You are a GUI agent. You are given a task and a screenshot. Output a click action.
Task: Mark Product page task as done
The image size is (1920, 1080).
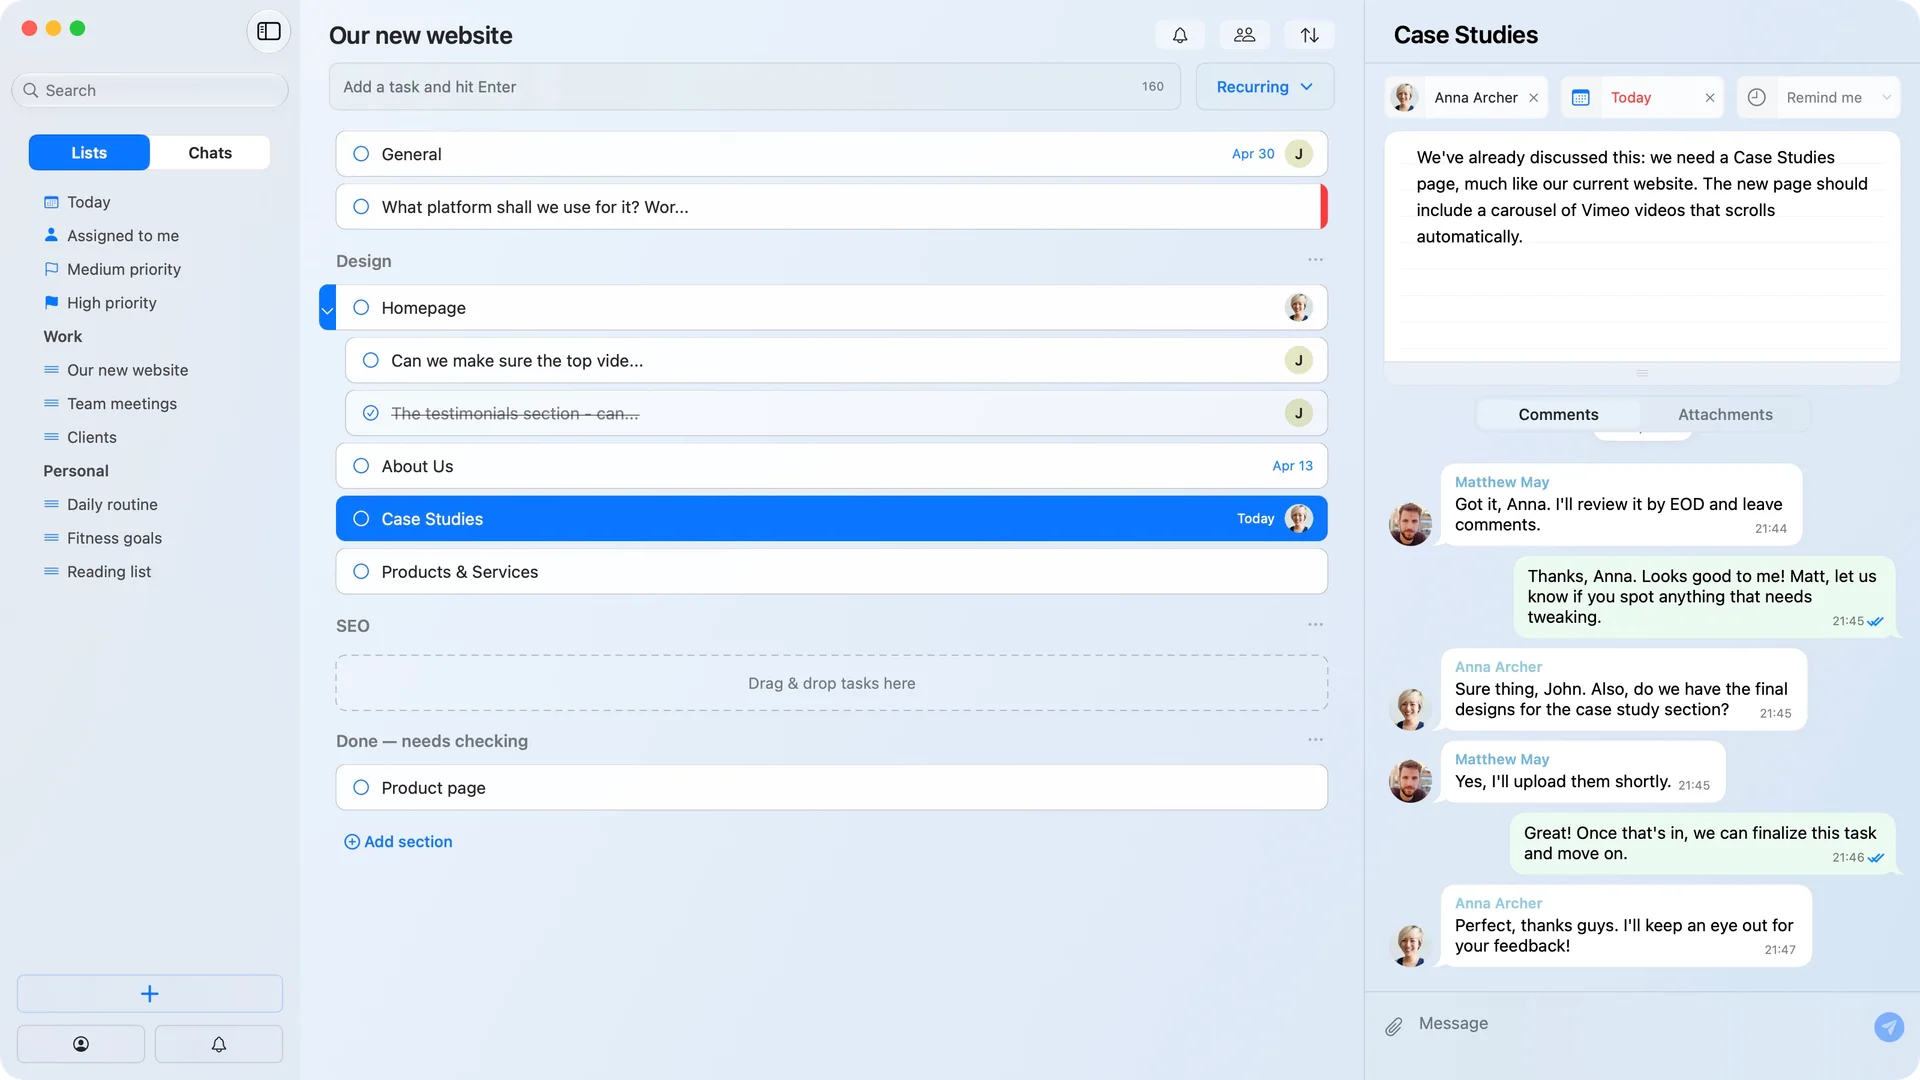(x=361, y=788)
